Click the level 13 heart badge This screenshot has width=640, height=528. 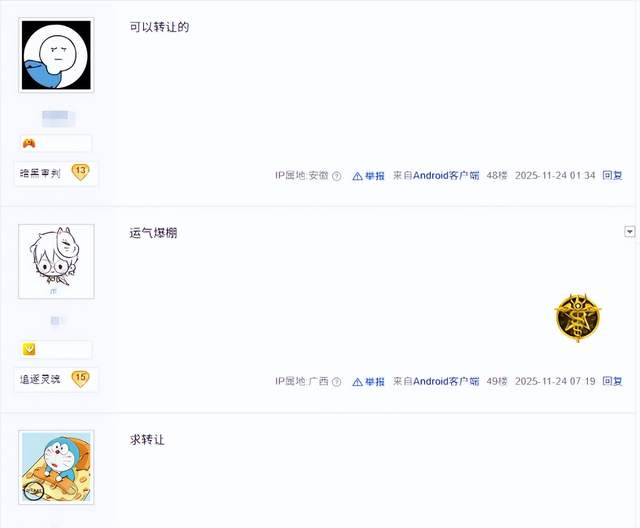point(80,172)
